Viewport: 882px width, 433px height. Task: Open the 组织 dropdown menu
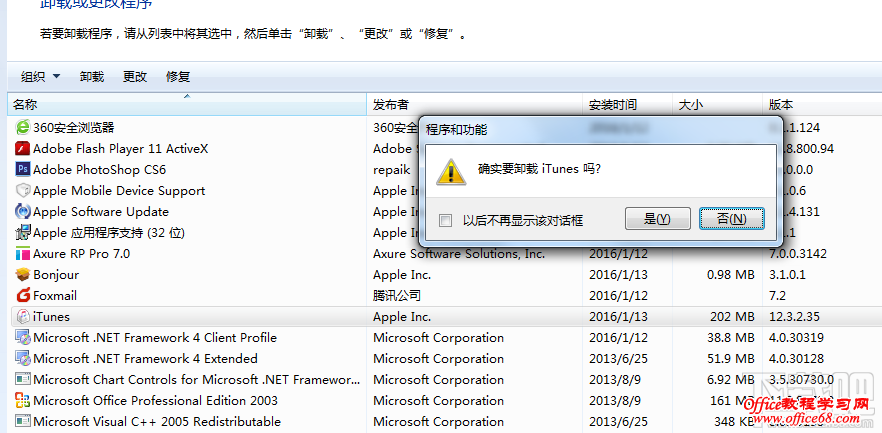tap(40, 76)
